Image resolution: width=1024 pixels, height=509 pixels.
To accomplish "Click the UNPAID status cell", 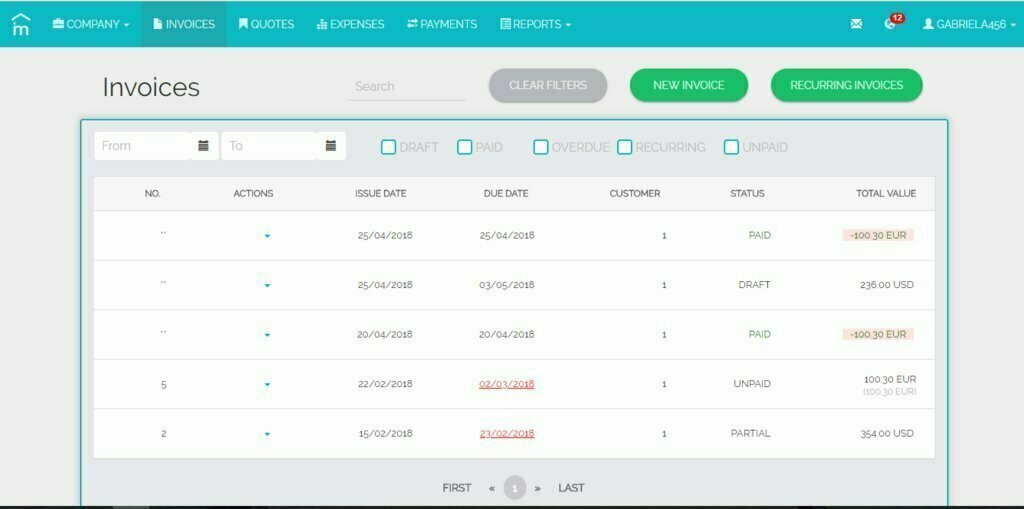I will click(x=752, y=384).
